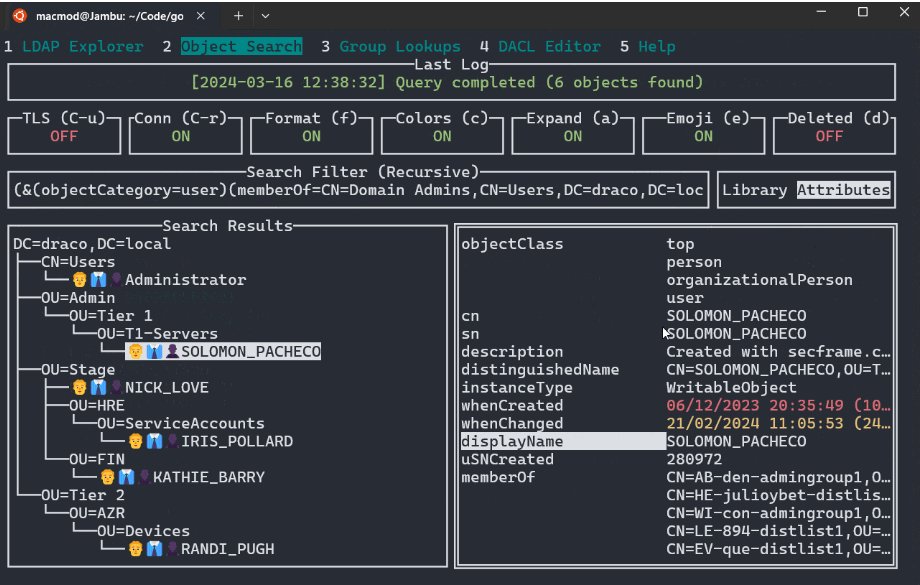Click the necktie emoji beside KATHIE_BARRY
Screen dimensions: 920x585
[126, 477]
